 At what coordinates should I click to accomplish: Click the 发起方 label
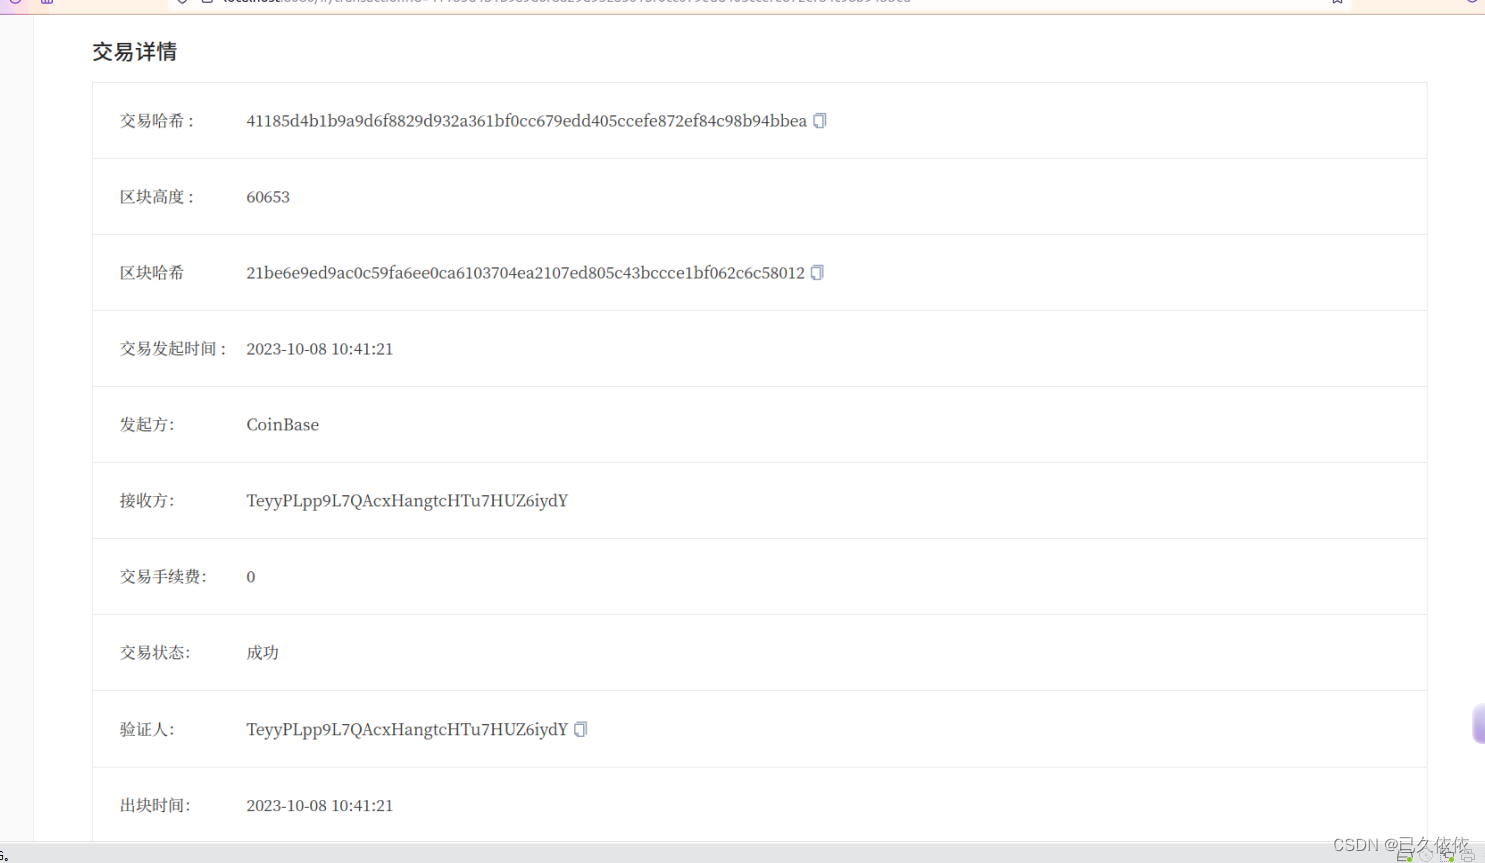(147, 425)
